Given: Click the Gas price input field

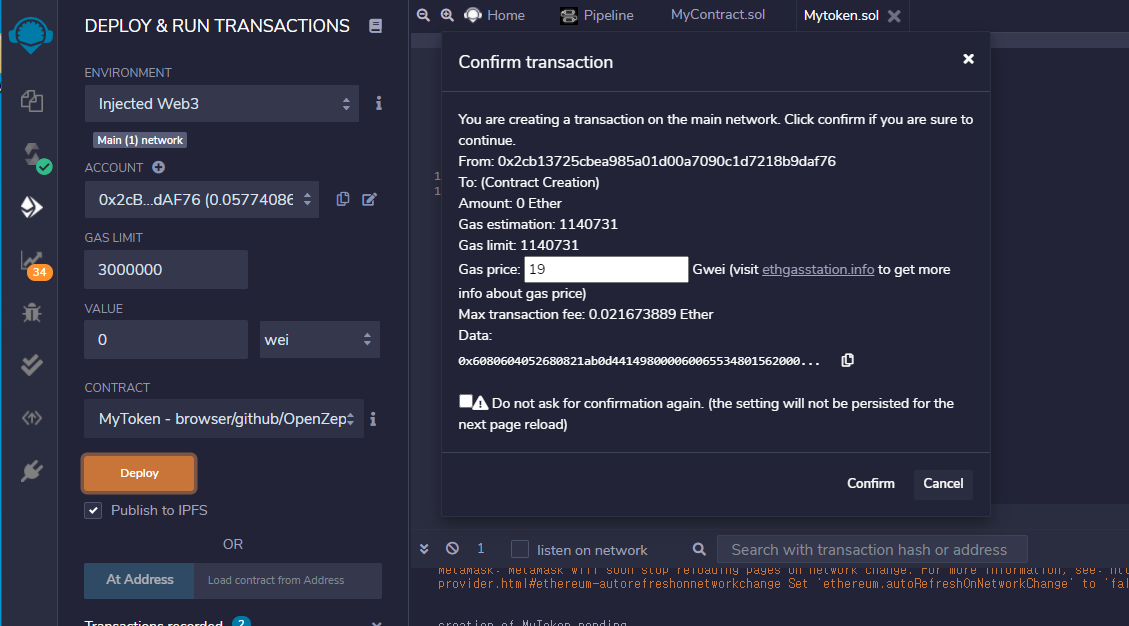Looking at the screenshot, I should click(606, 269).
